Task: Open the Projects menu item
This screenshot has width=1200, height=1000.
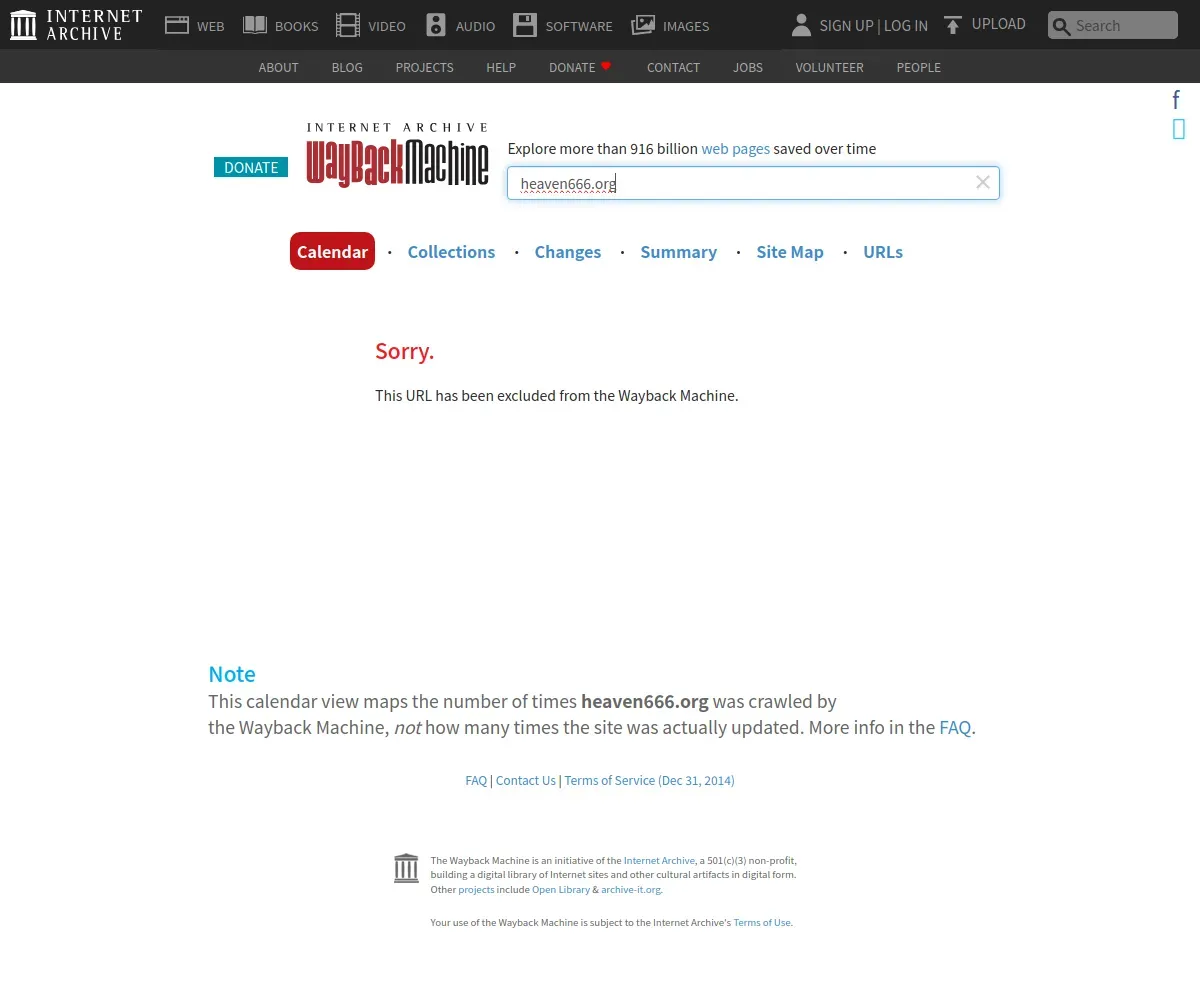Action: (x=424, y=67)
